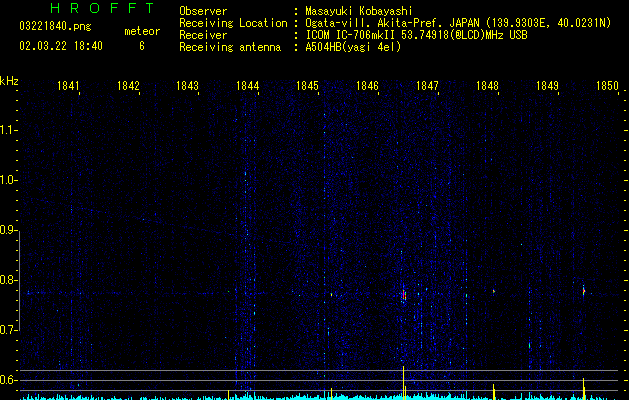Screen dimensions: 629x400
Task: Select the file name 03221840.png
Action: 55,27
